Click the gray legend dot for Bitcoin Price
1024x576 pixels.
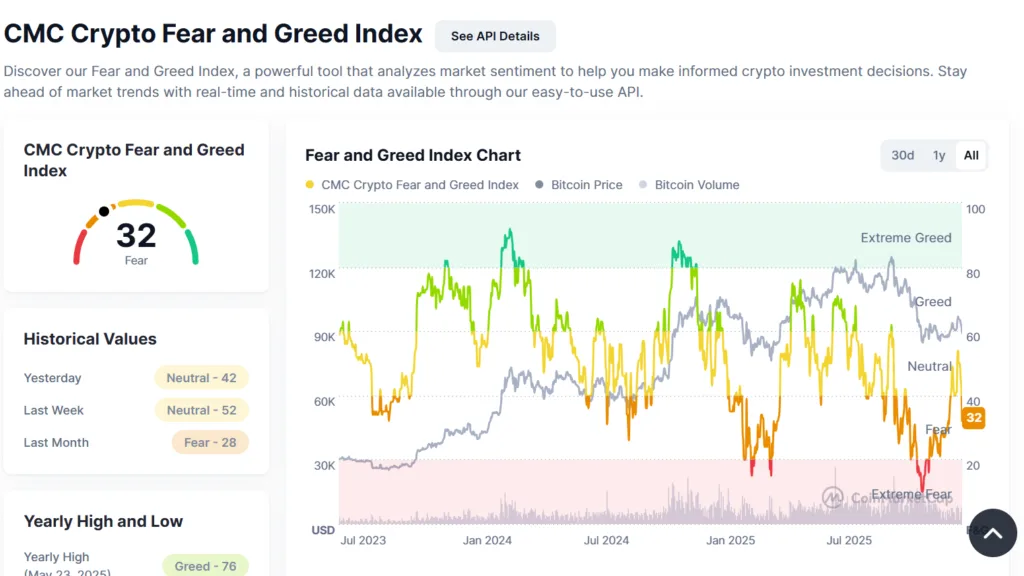click(x=538, y=185)
